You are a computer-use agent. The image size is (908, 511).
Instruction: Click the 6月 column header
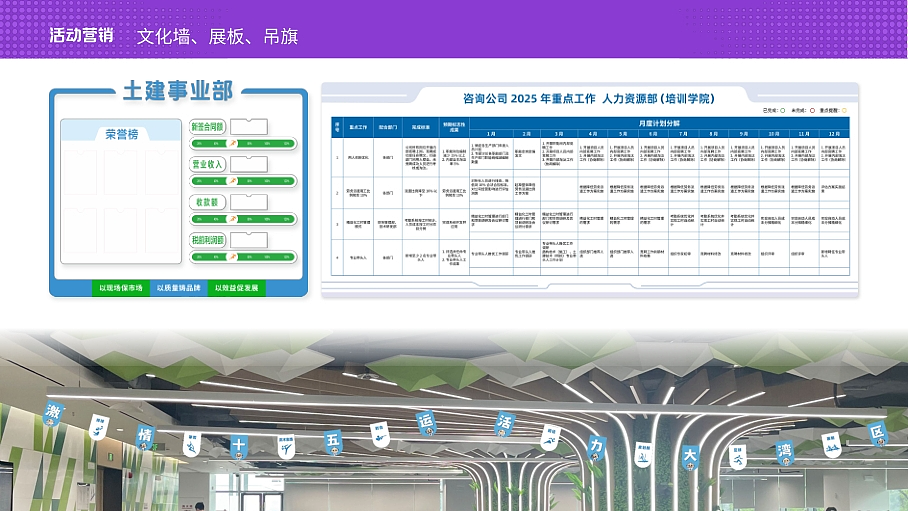coord(653,134)
